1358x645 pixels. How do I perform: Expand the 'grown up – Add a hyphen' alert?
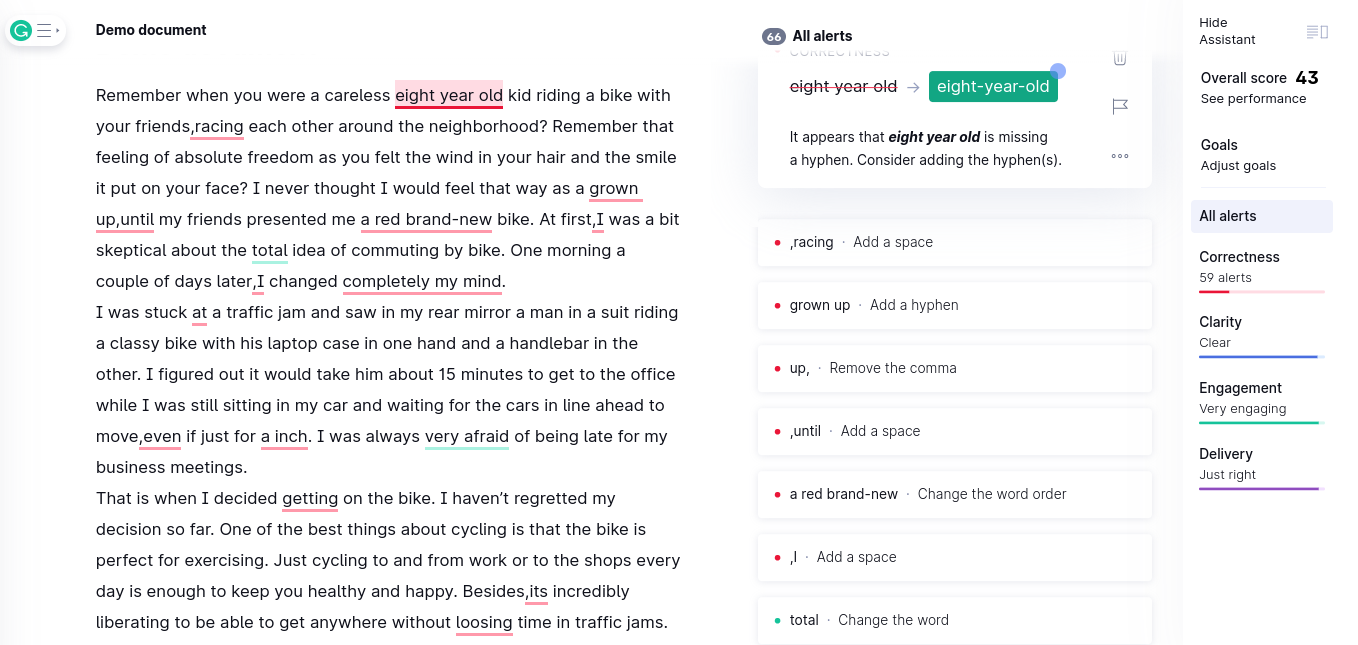(955, 305)
